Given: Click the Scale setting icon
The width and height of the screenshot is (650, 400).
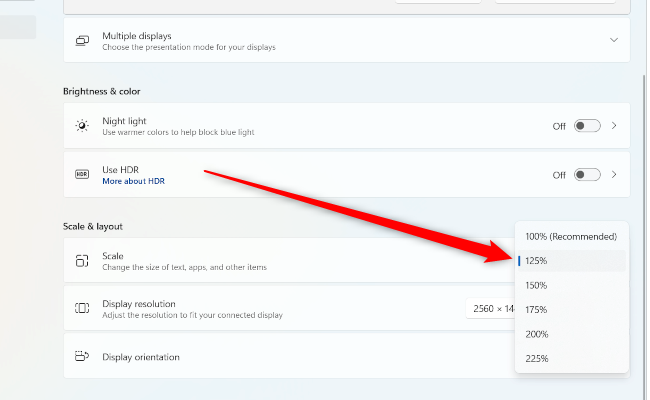Looking at the screenshot, I should (82, 261).
